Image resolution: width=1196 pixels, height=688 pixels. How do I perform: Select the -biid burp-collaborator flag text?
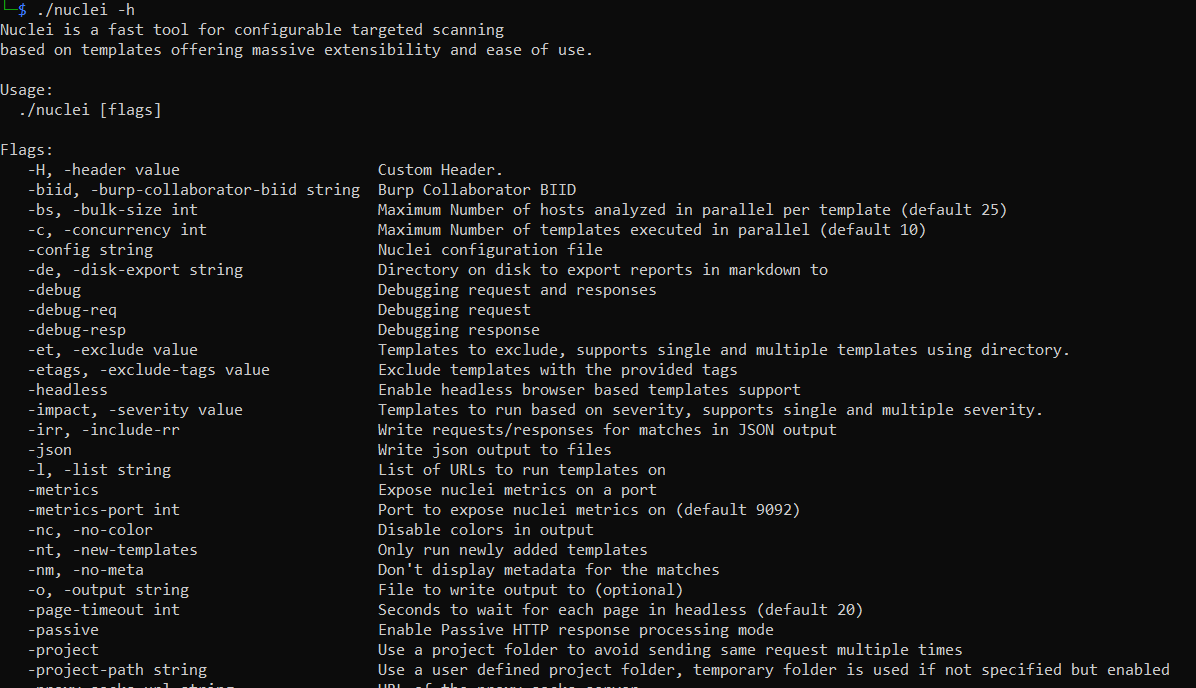click(x=194, y=190)
